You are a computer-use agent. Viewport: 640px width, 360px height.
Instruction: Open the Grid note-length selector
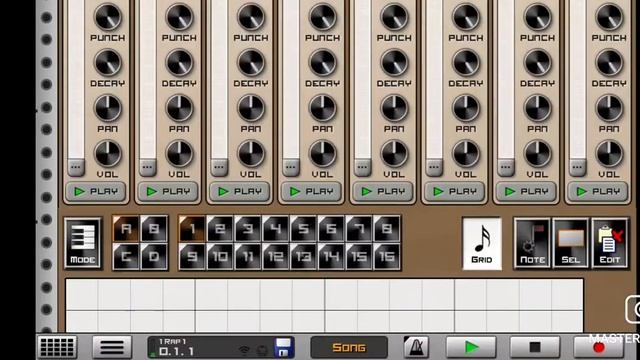[x=482, y=244]
